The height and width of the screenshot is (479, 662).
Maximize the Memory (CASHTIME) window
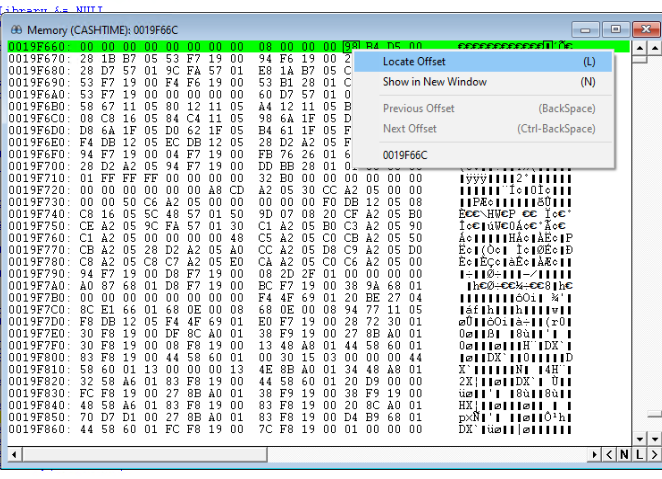(x=615, y=30)
